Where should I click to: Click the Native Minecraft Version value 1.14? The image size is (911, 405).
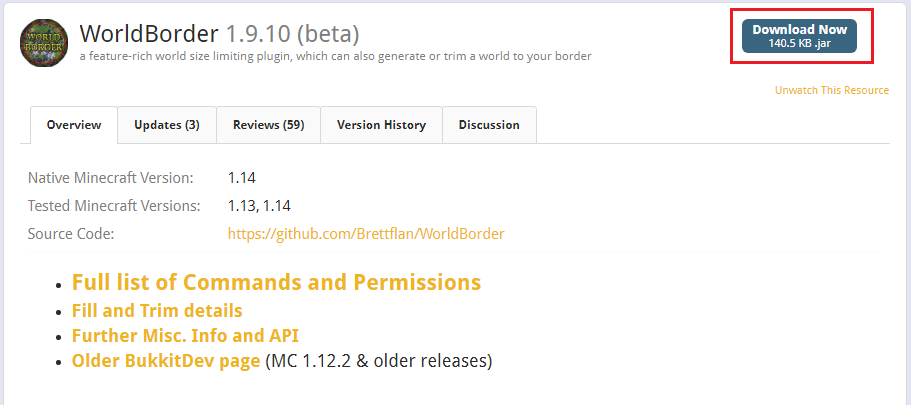(x=242, y=178)
